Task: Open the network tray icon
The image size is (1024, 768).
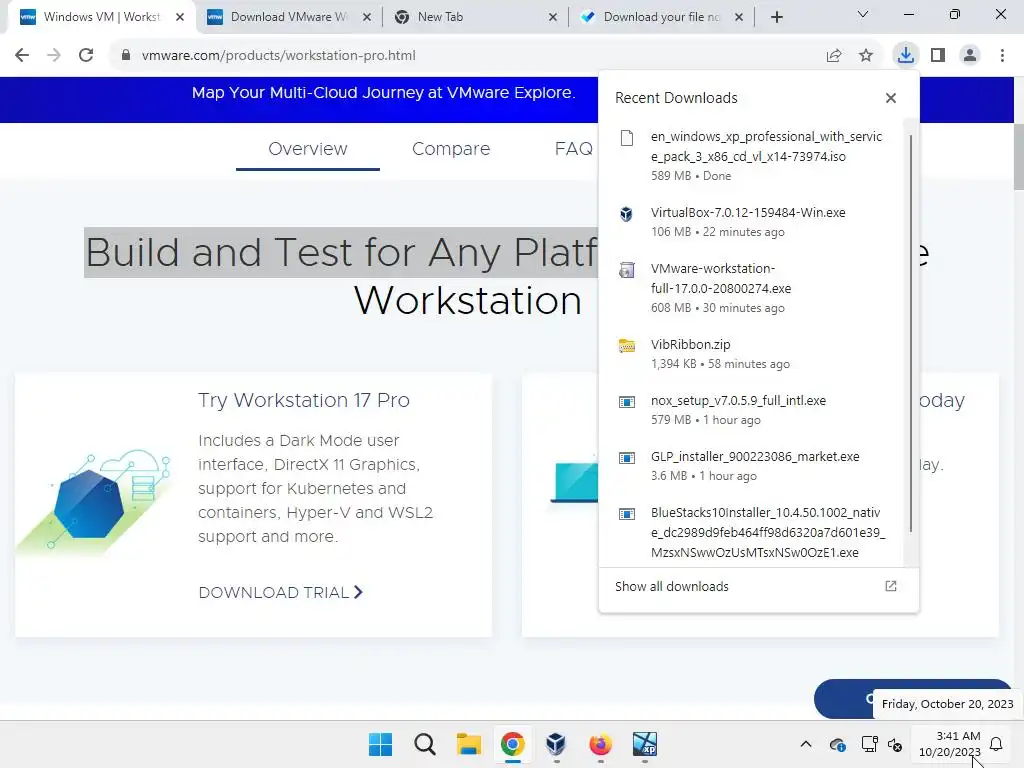Action: coord(869,744)
